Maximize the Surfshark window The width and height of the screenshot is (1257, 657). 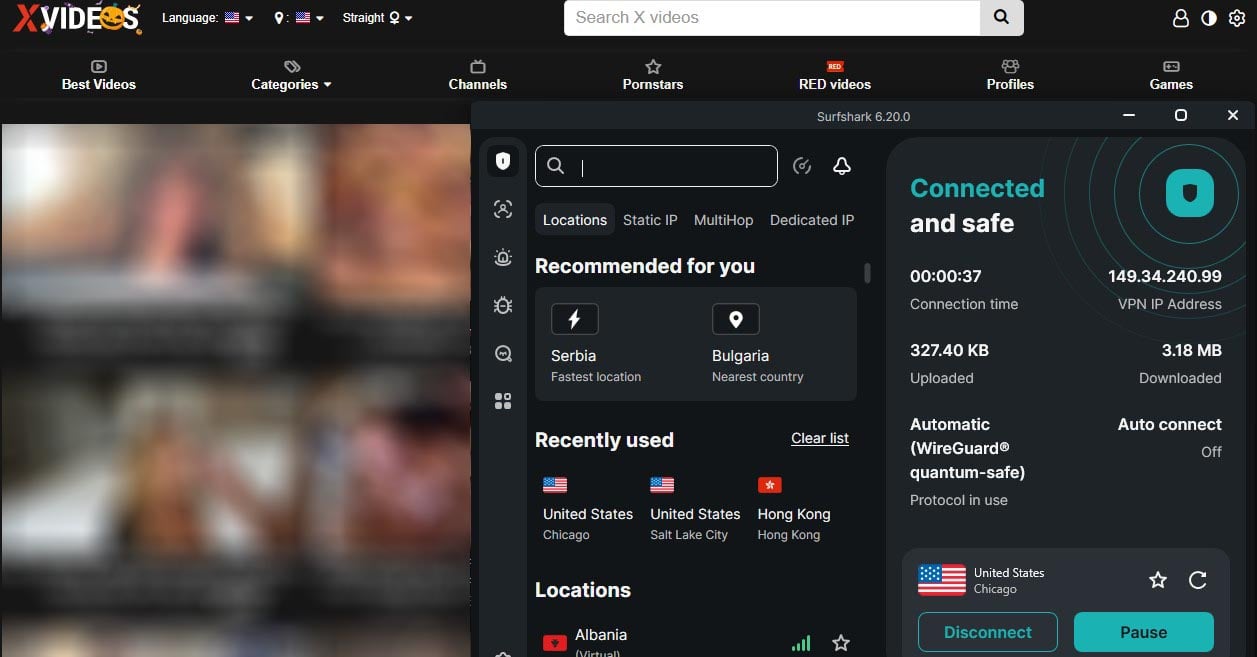[1180, 115]
